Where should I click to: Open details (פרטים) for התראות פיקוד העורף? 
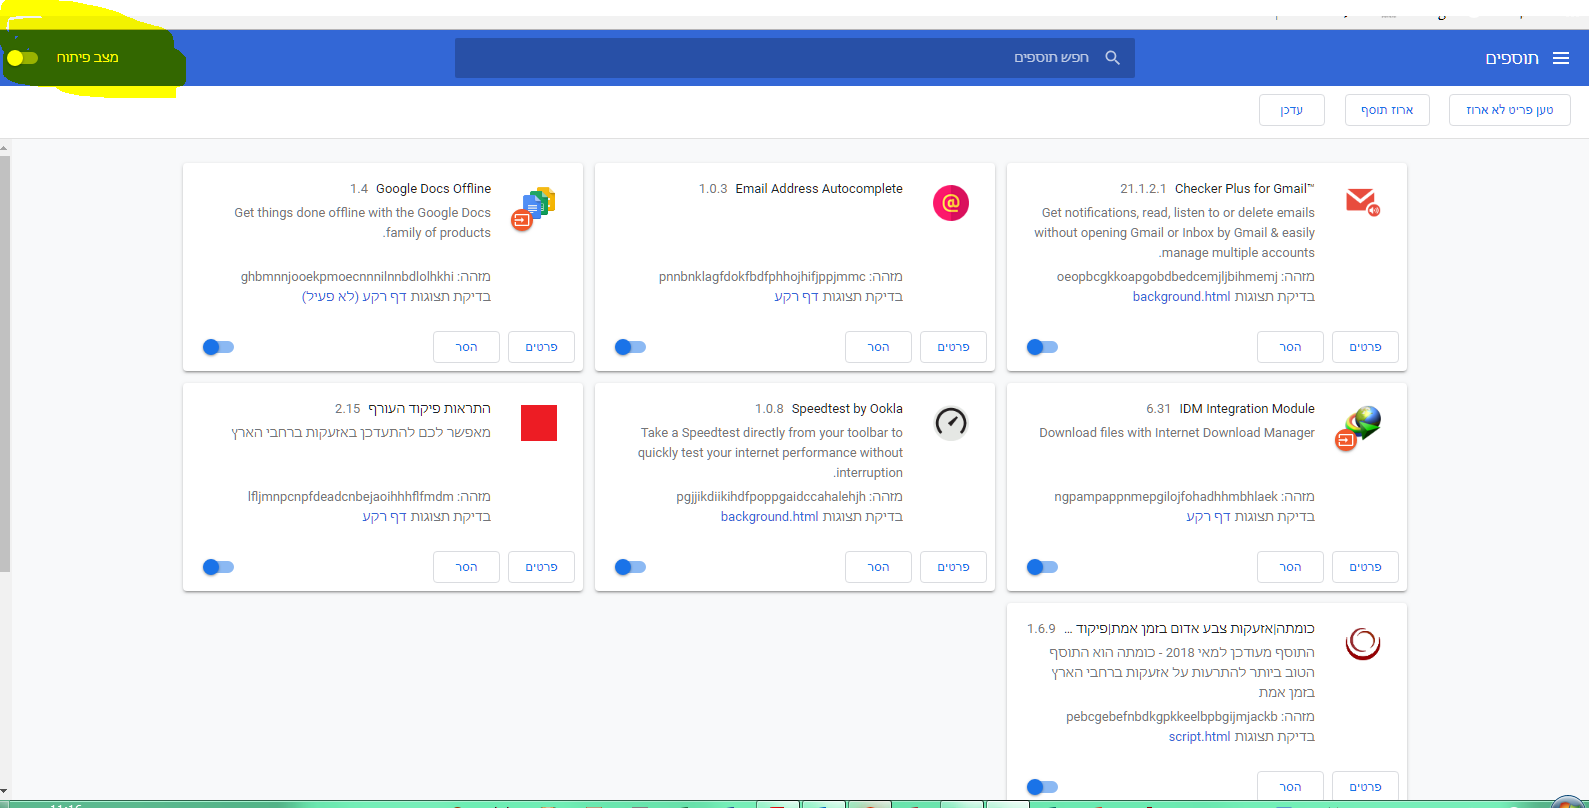pos(541,567)
